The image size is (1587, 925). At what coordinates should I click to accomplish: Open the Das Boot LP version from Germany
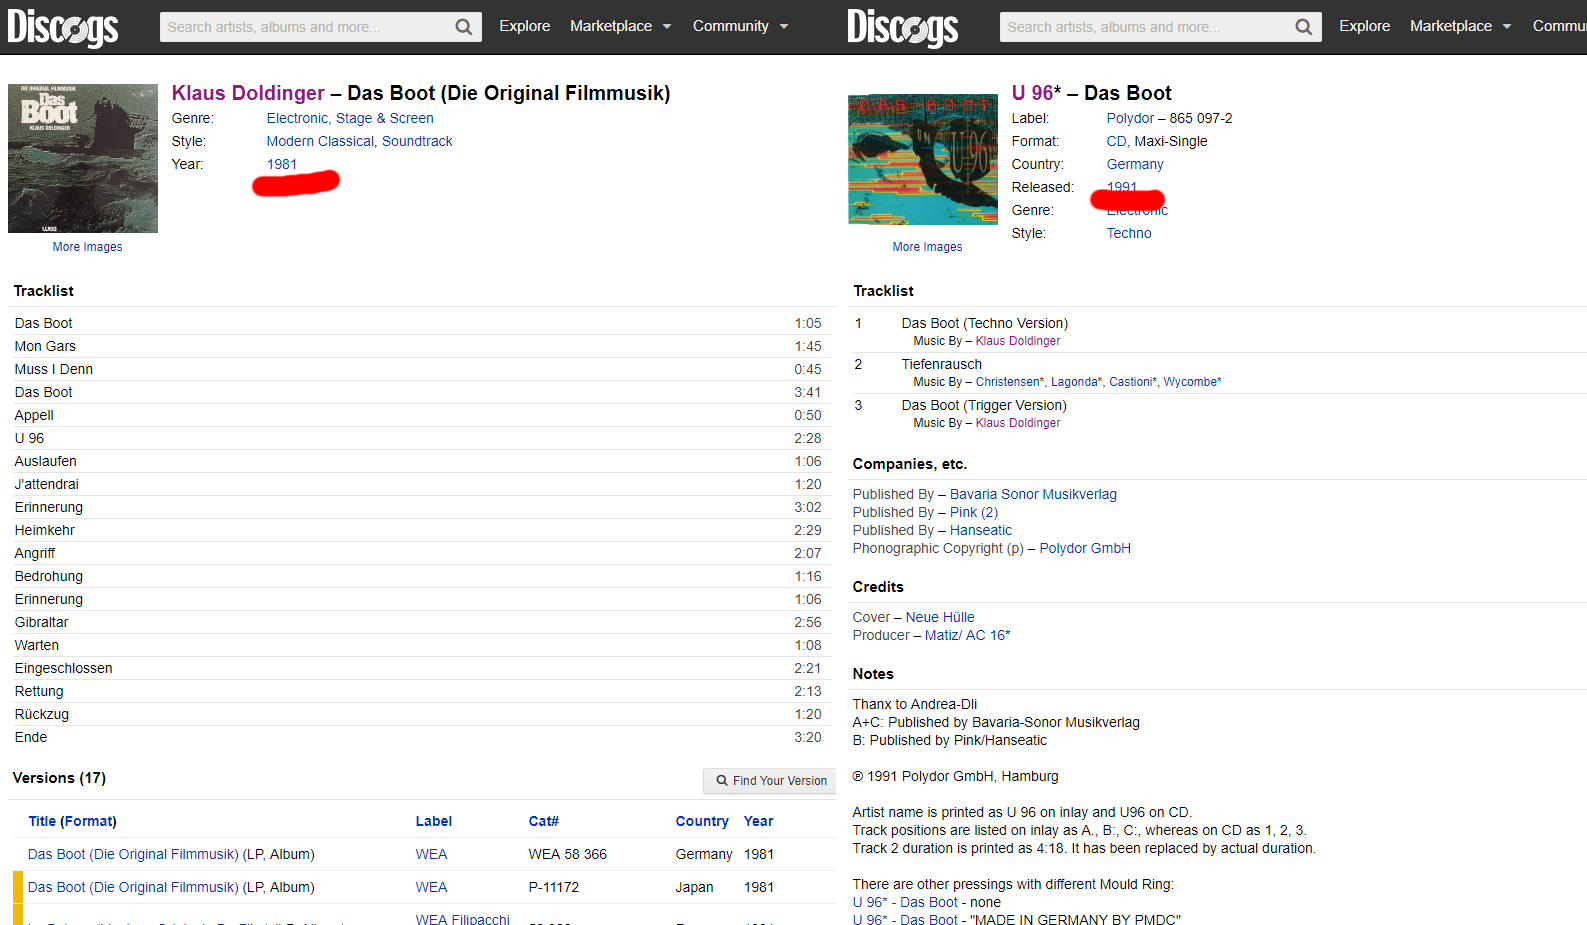133,854
